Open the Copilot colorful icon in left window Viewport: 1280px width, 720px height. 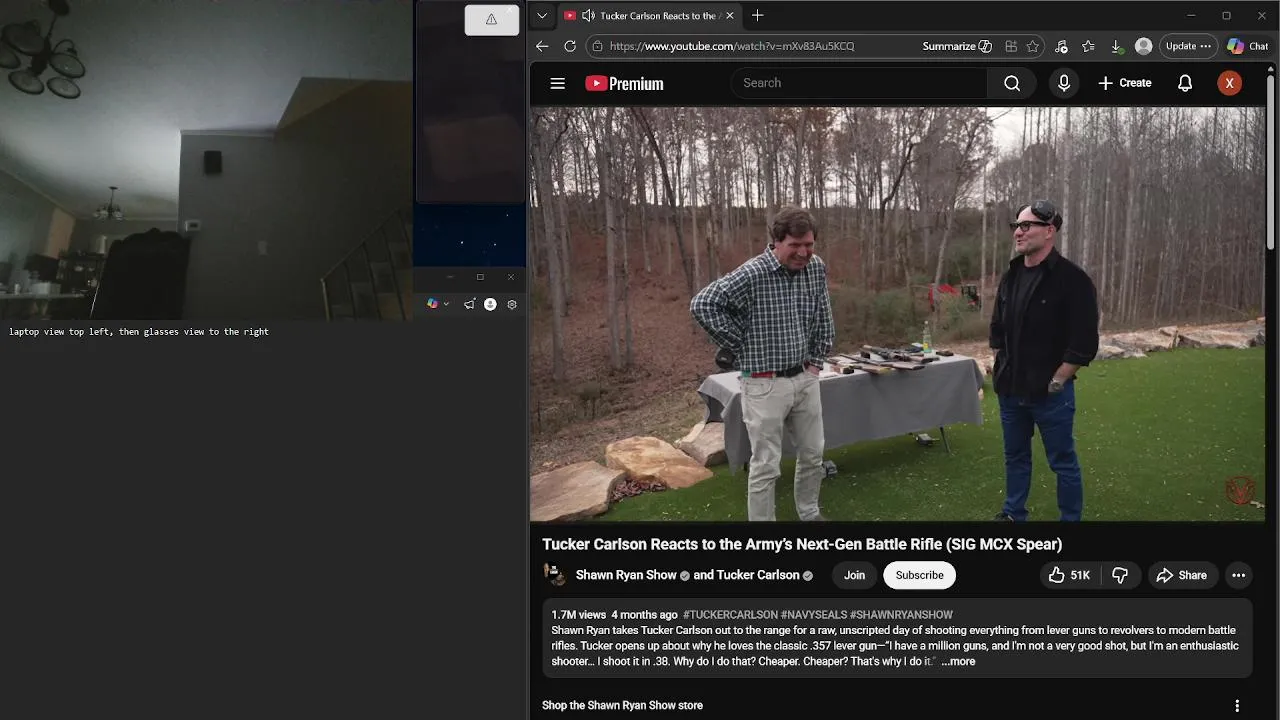[432, 304]
